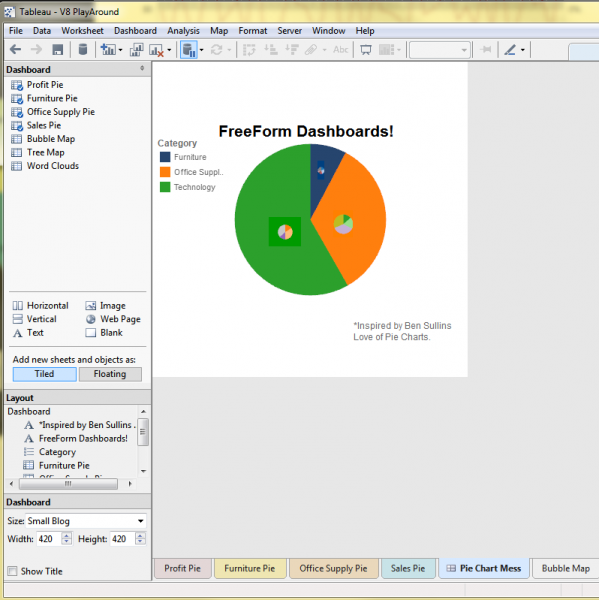
Task: Click the Width value field
Action: click(x=49, y=539)
